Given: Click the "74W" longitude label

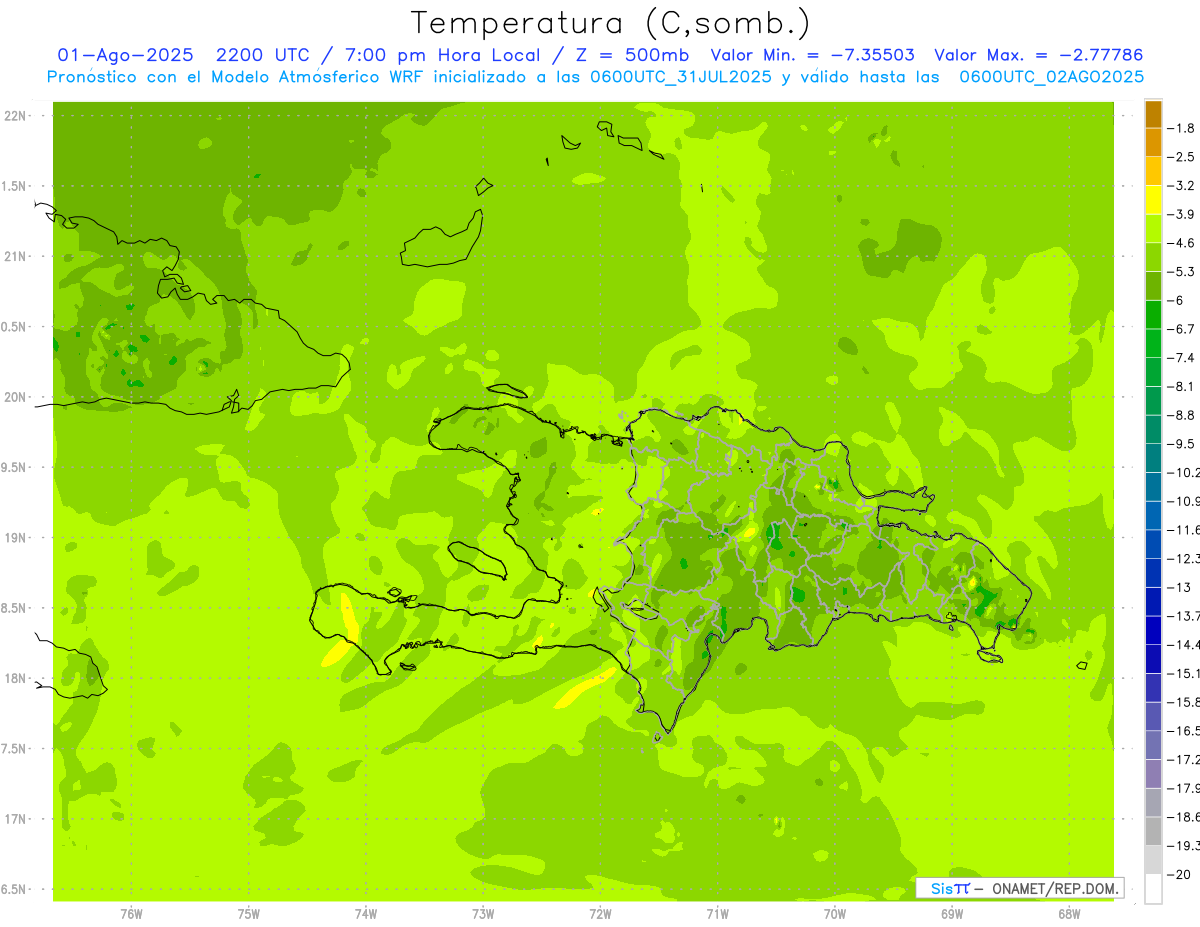Looking at the screenshot, I should (366, 914).
